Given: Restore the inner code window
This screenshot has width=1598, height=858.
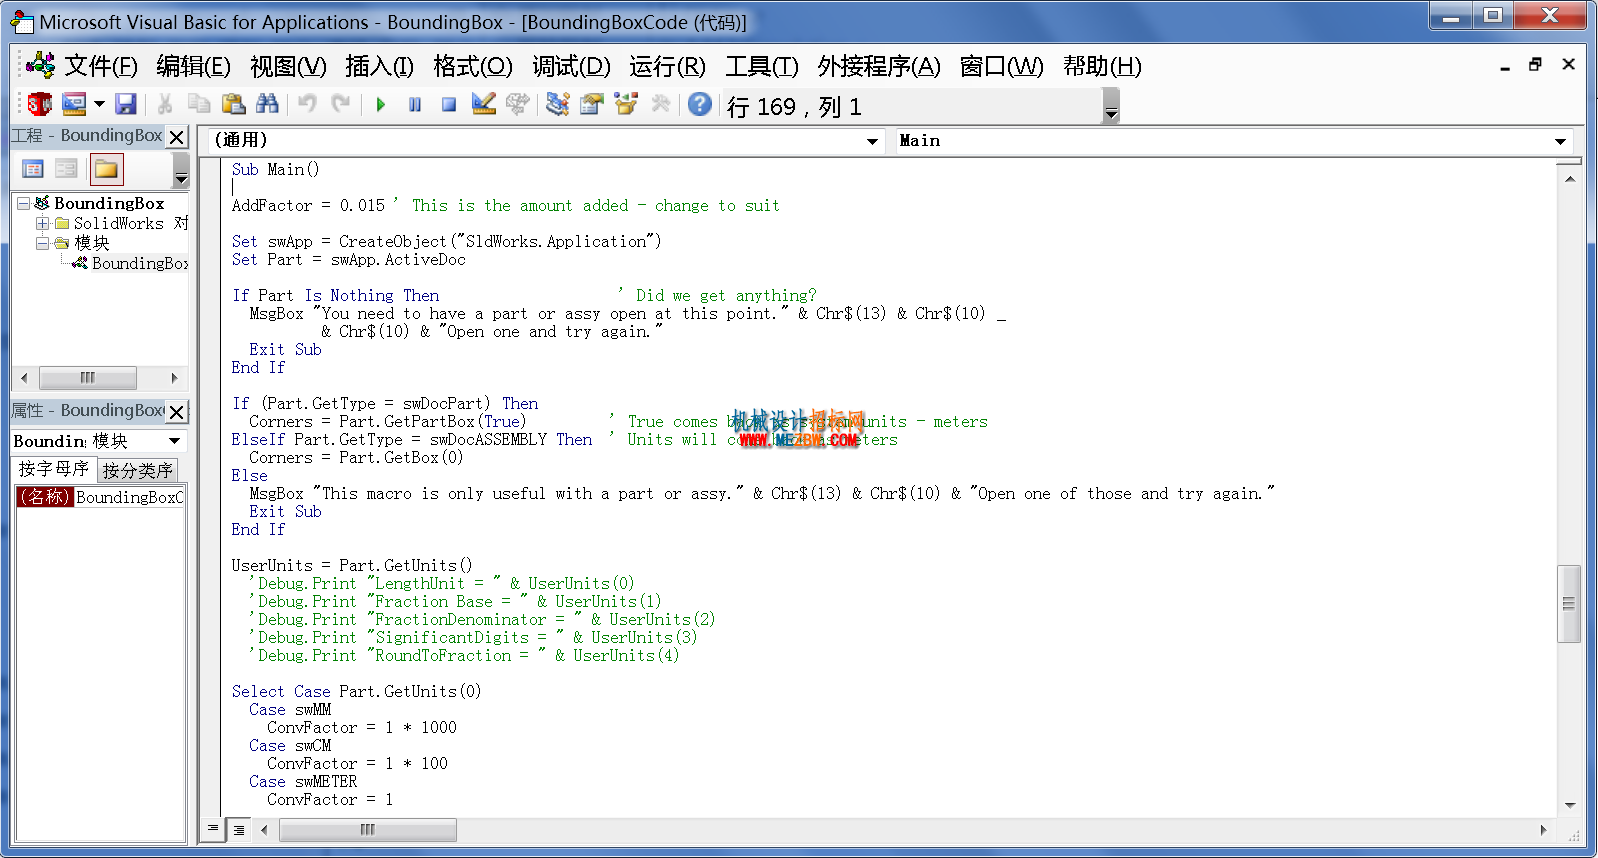Looking at the screenshot, I should 1536,65.
